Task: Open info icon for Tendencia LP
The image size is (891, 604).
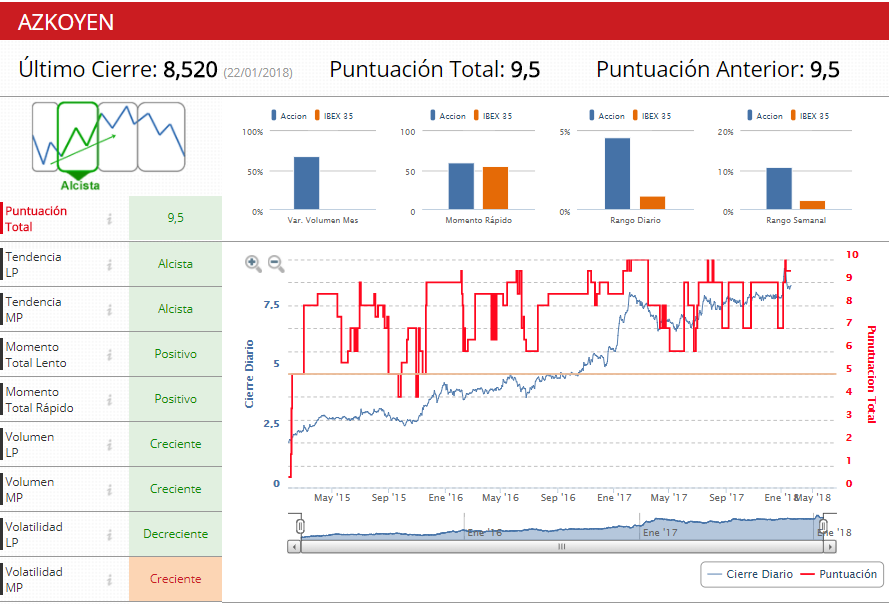Action: [x=109, y=265]
